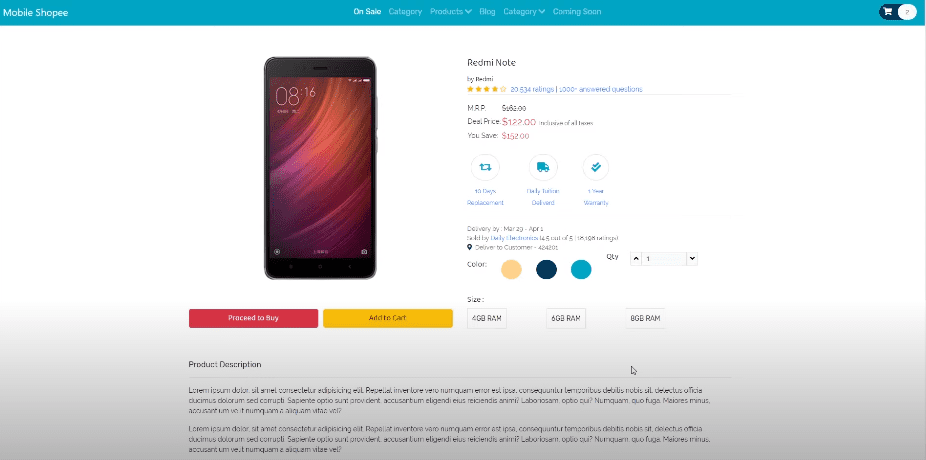Image resolution: width=926 pixels, height=460 pixels.
Task: Expand the Products dropdown menu
Action: [x=451, y=11]
